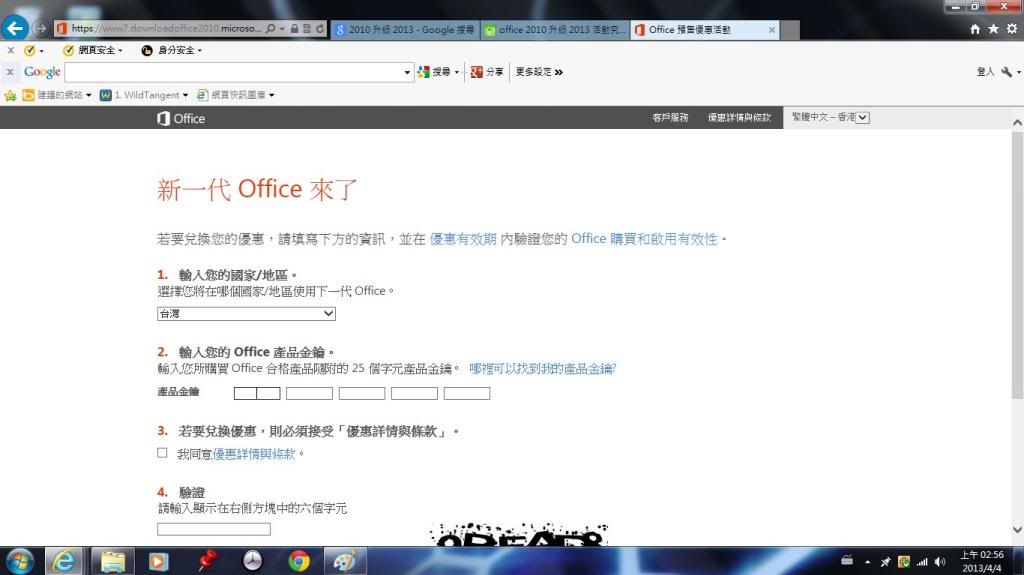The image size is (1024, 575).
Task: Open Favorites star icon at top right
Action: 993,29
